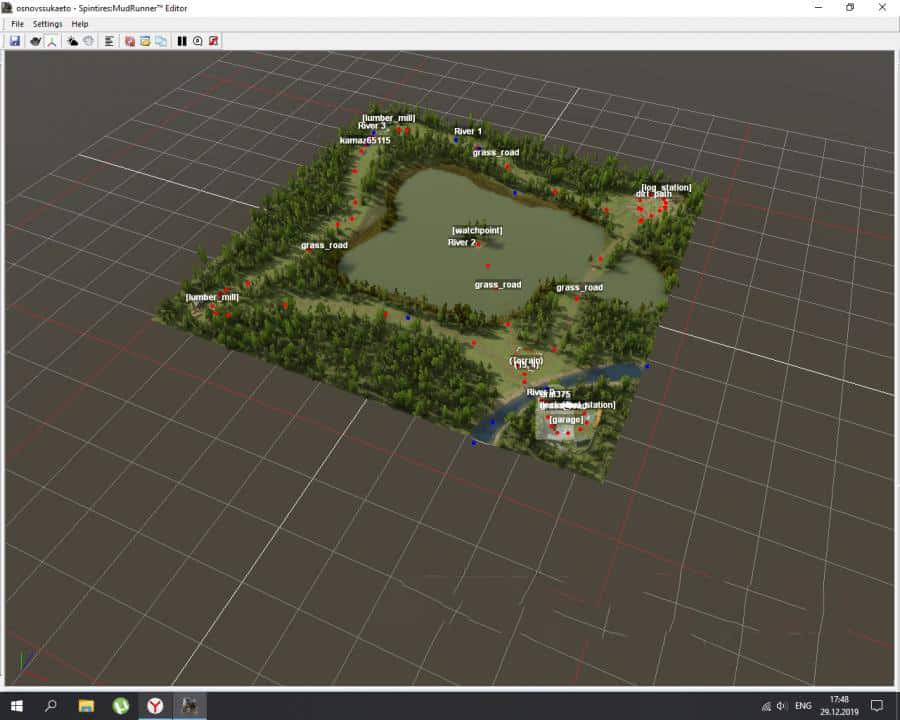Select the kamaz65115 truck label

pyautogui.click(x=365, y=141)
